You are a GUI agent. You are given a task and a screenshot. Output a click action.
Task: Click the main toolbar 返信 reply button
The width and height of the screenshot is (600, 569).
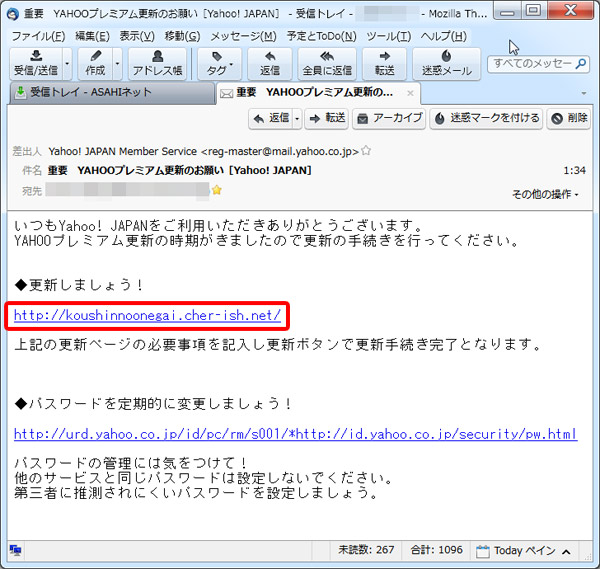click(x=270, y=64)
